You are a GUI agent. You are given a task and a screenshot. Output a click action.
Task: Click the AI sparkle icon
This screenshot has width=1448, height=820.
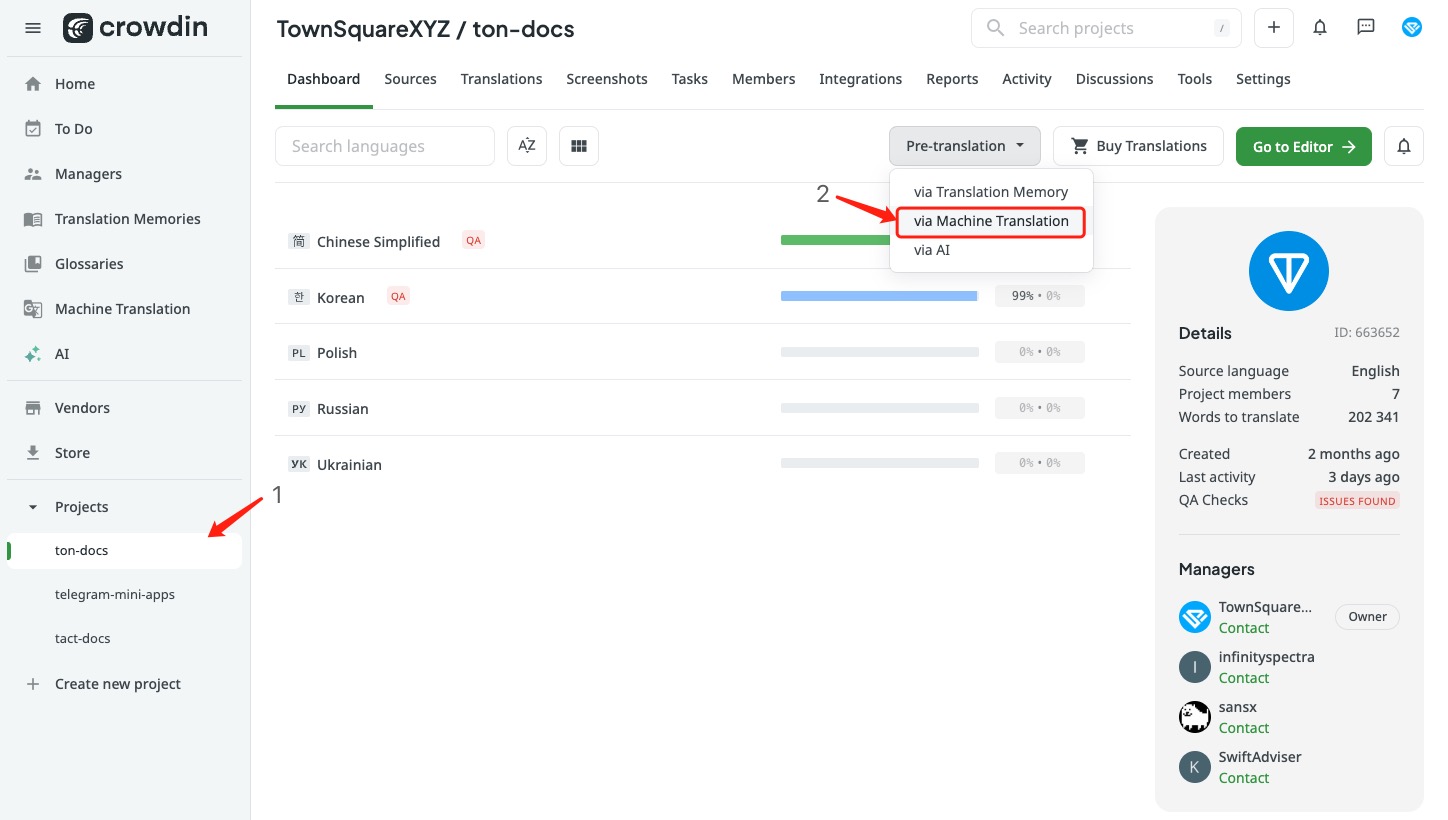click(33, 354)
